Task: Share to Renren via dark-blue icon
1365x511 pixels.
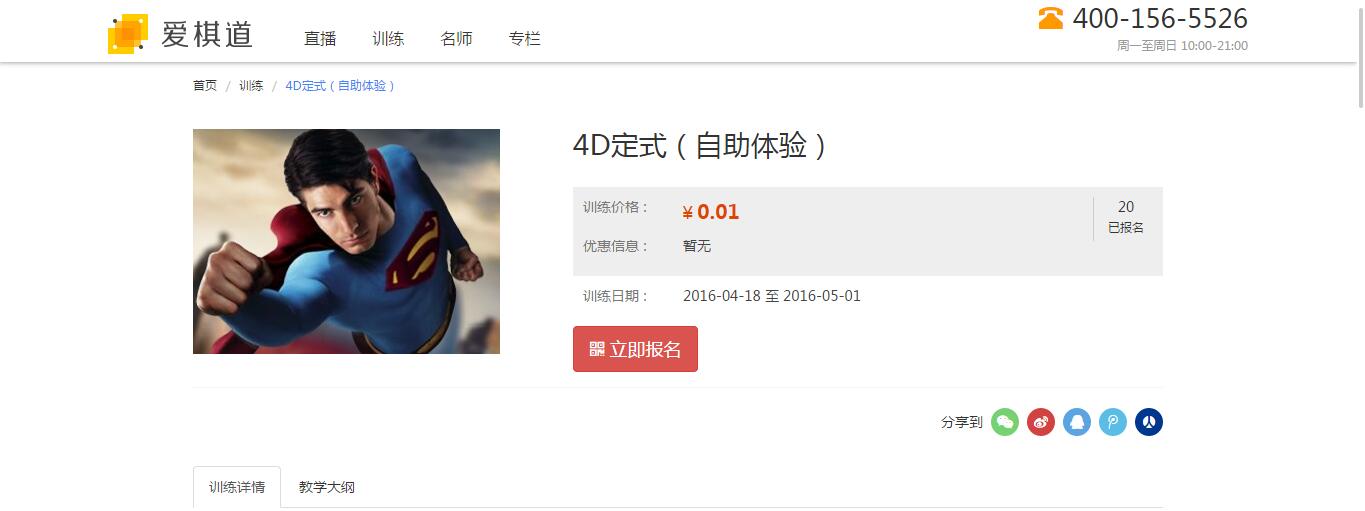Action: 1149,422
